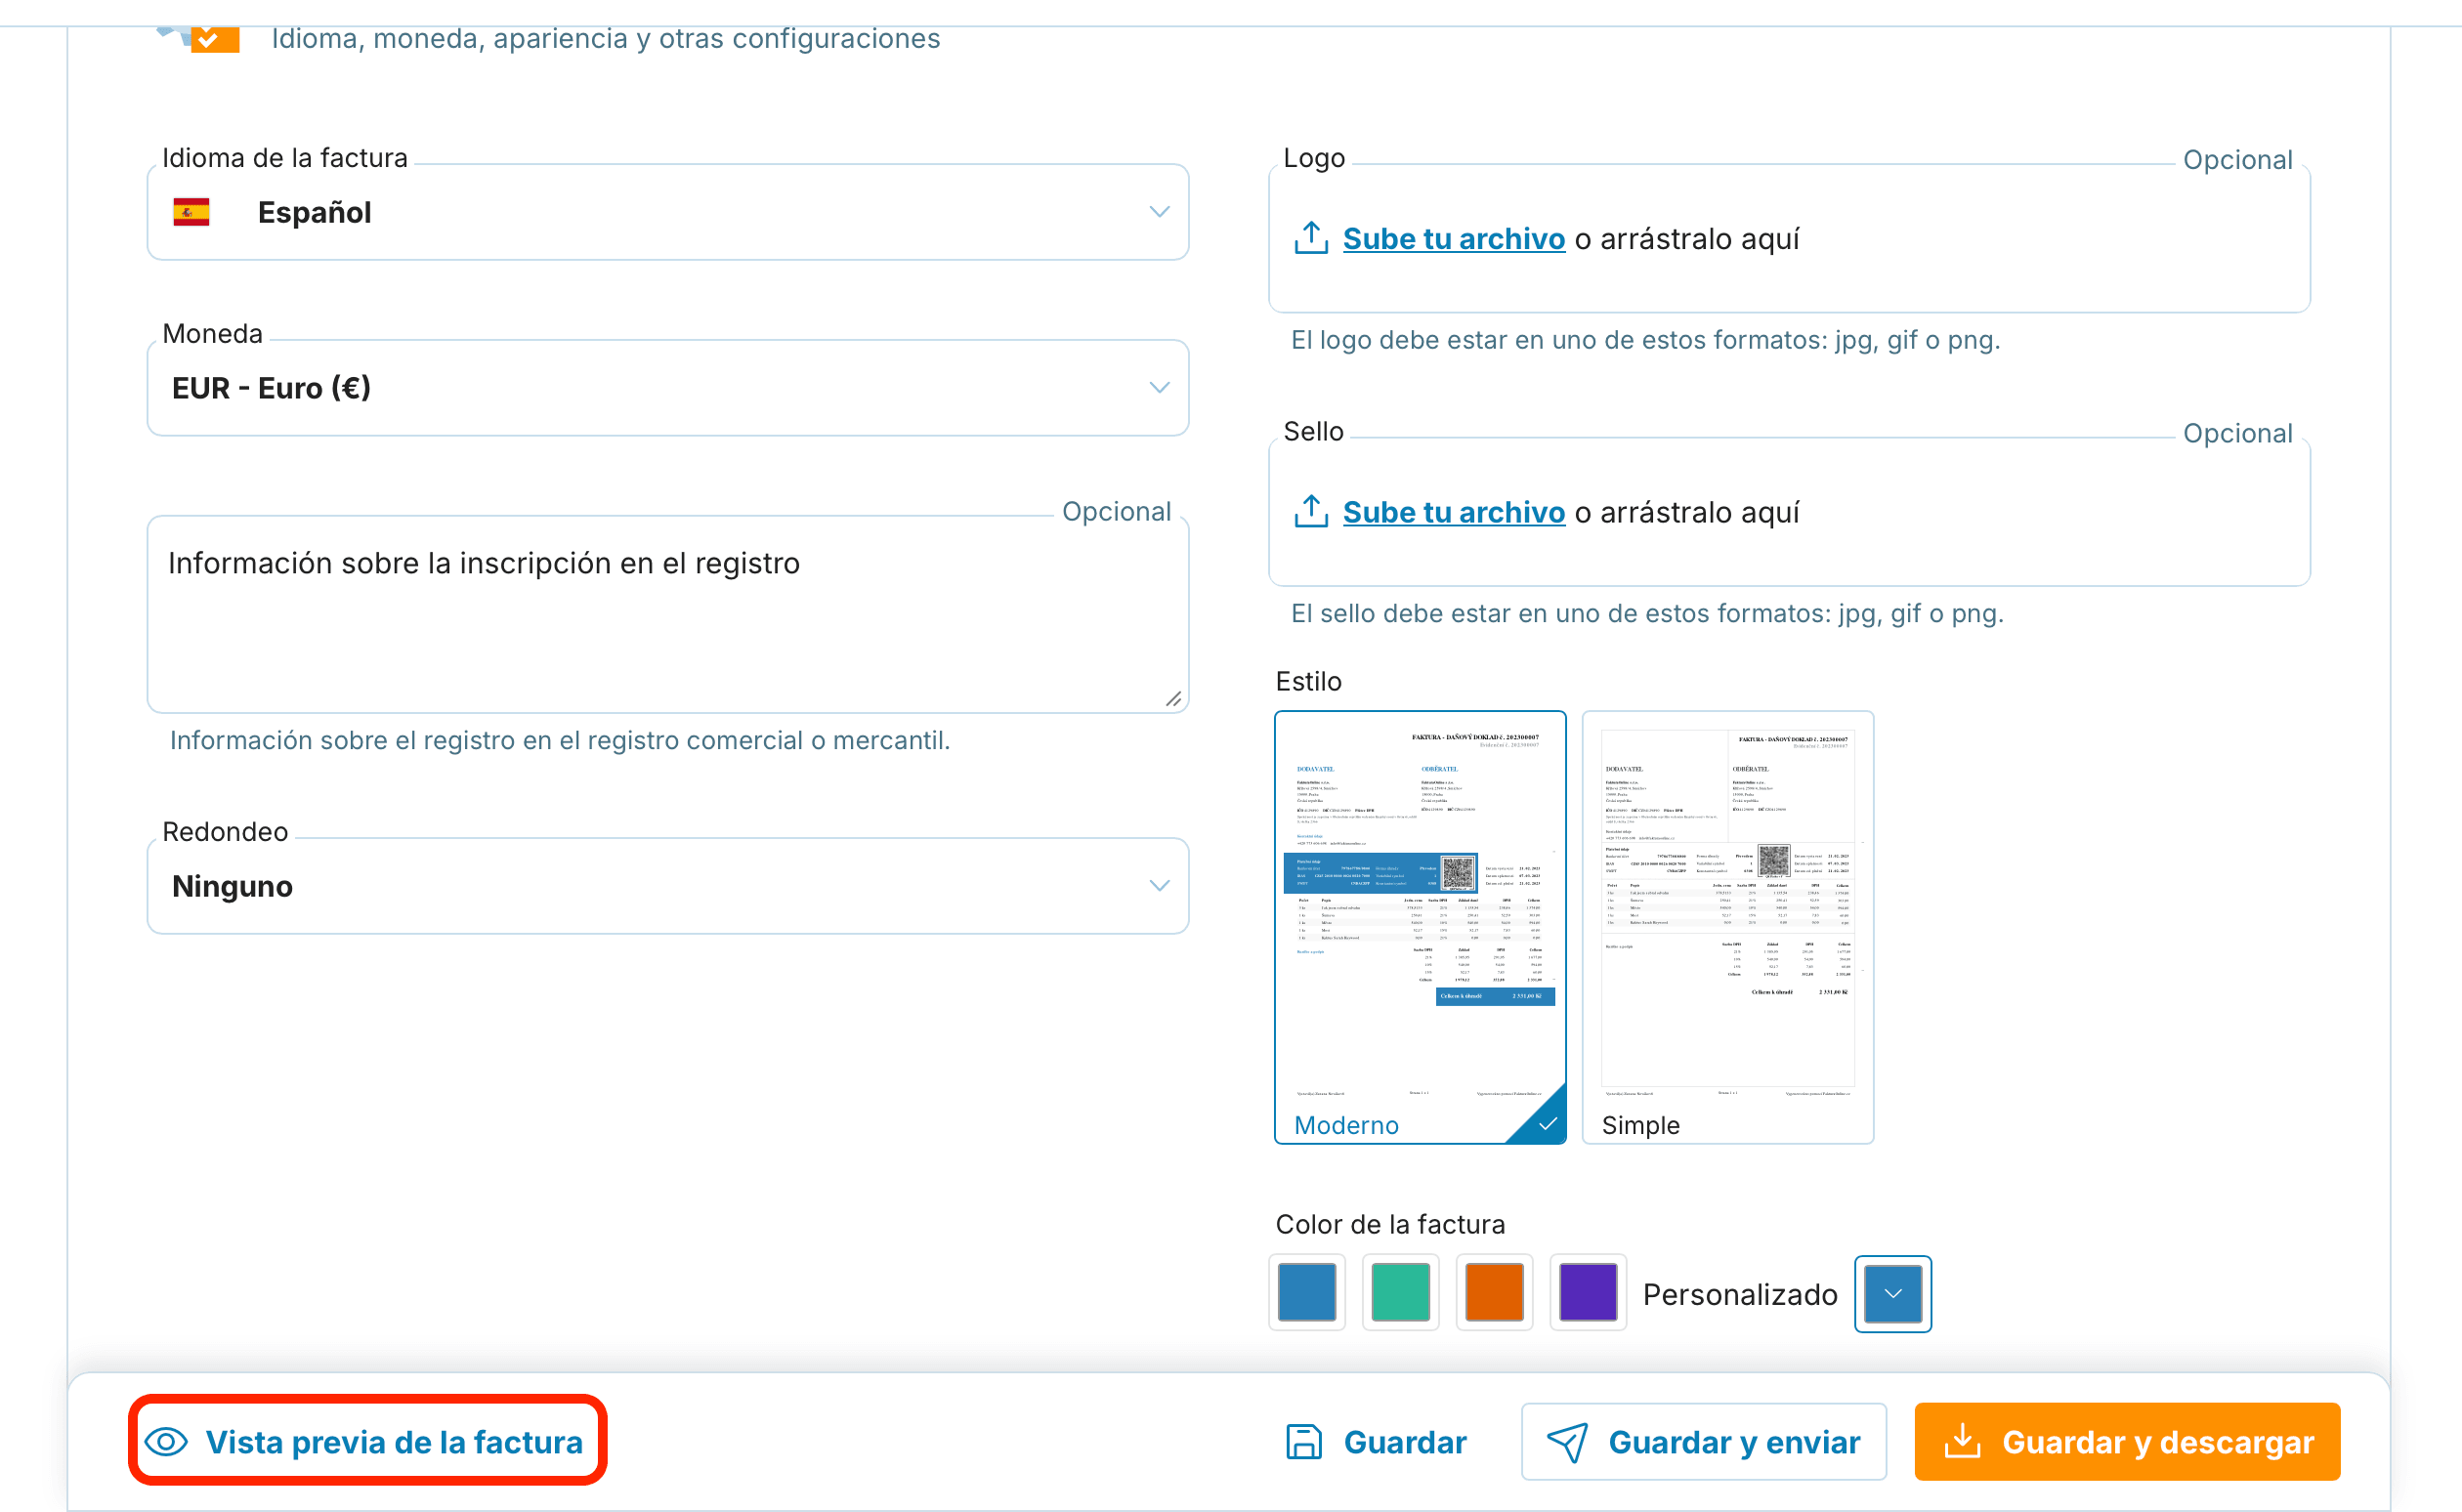This screenshot has height=1512, width=2462.
Task: Click the Guardar button
Action: tap(1375, 1442)
